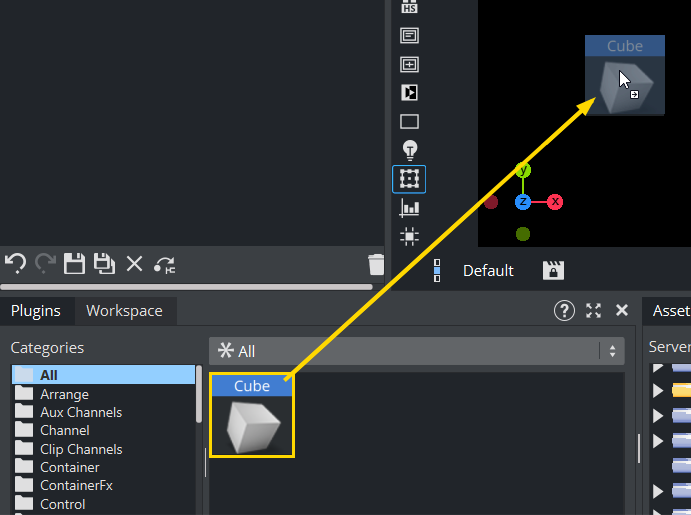Expand the bottom-most visible Server tree item
Screen dimensions: 691x515
point(658,491)
